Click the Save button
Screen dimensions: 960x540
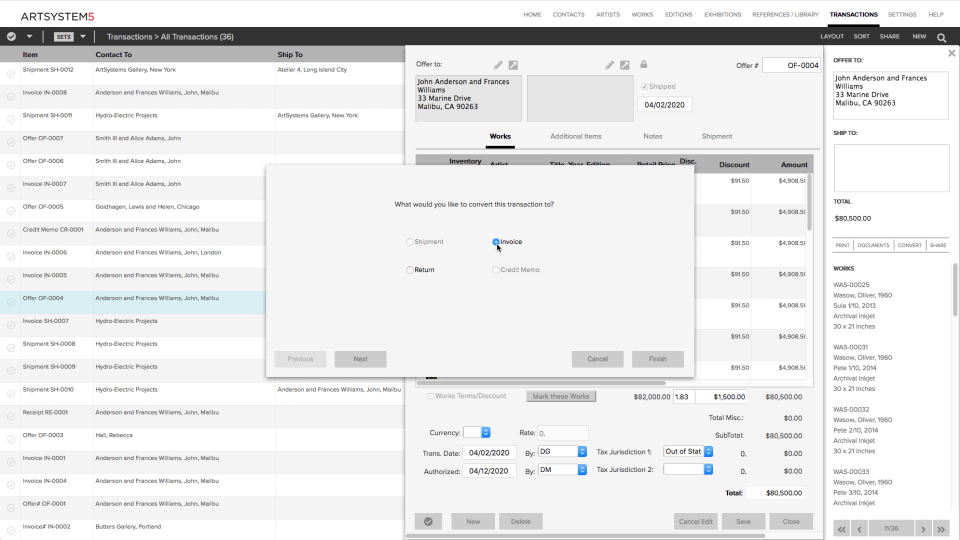(743, 522)
